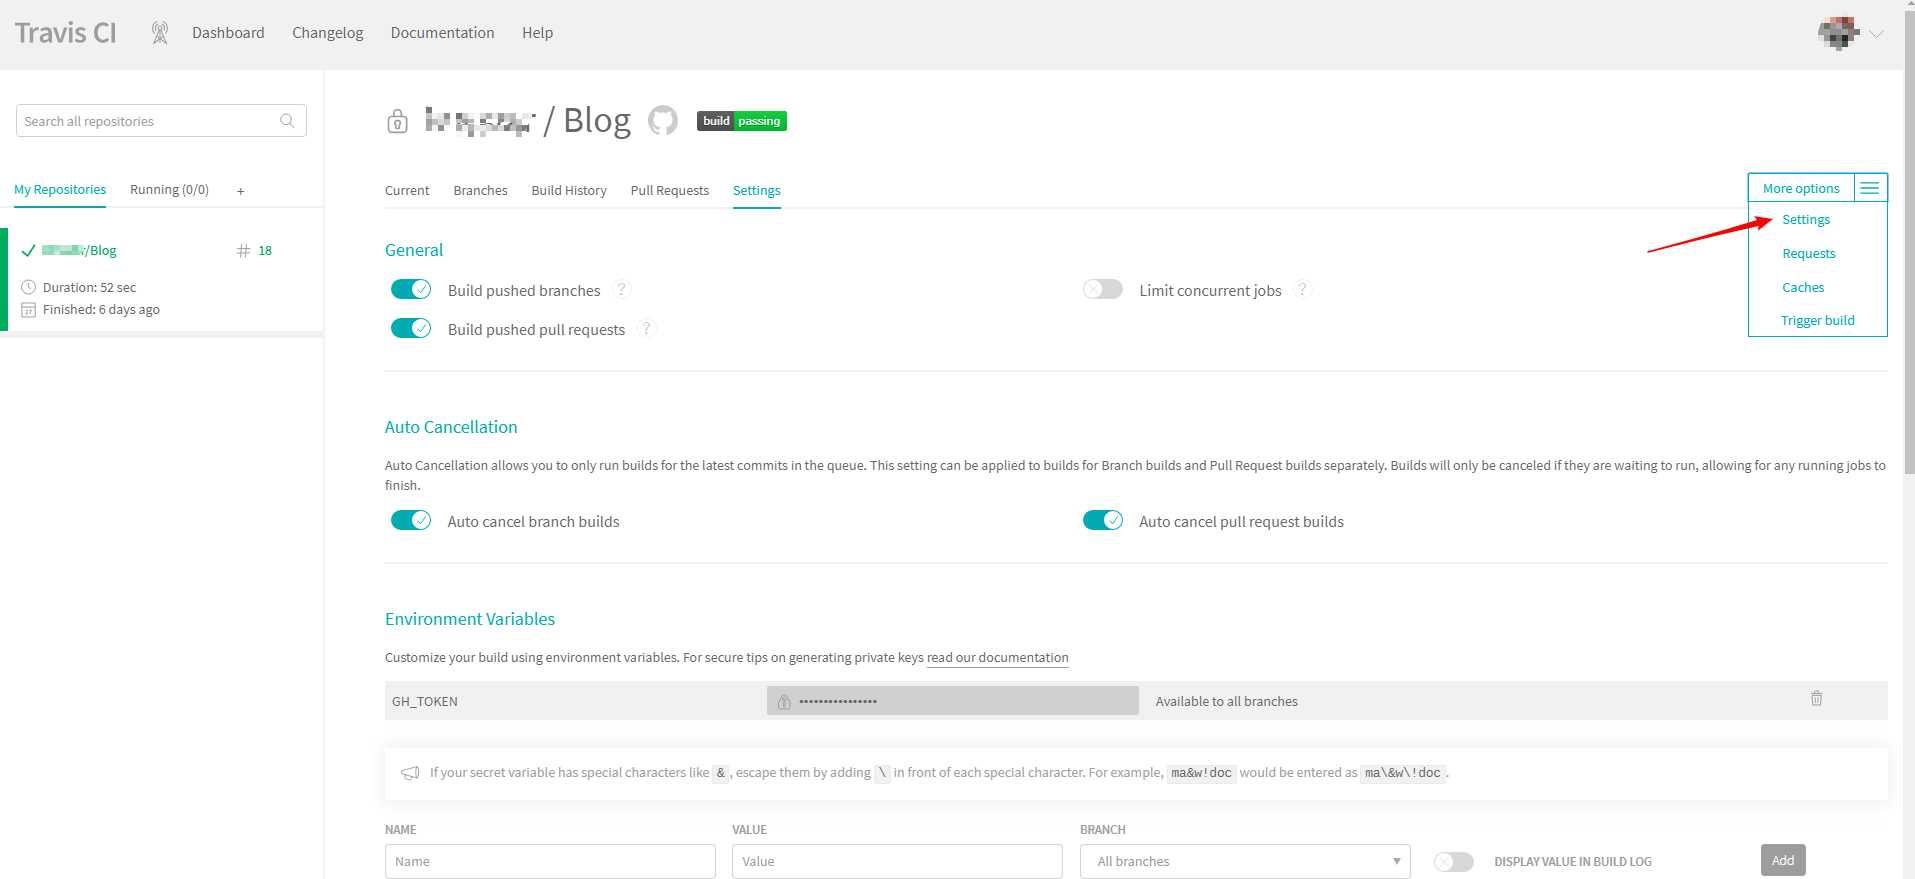Go to Documentation
This screenshot has height=879, width=1915.
[x=442, y=33]
